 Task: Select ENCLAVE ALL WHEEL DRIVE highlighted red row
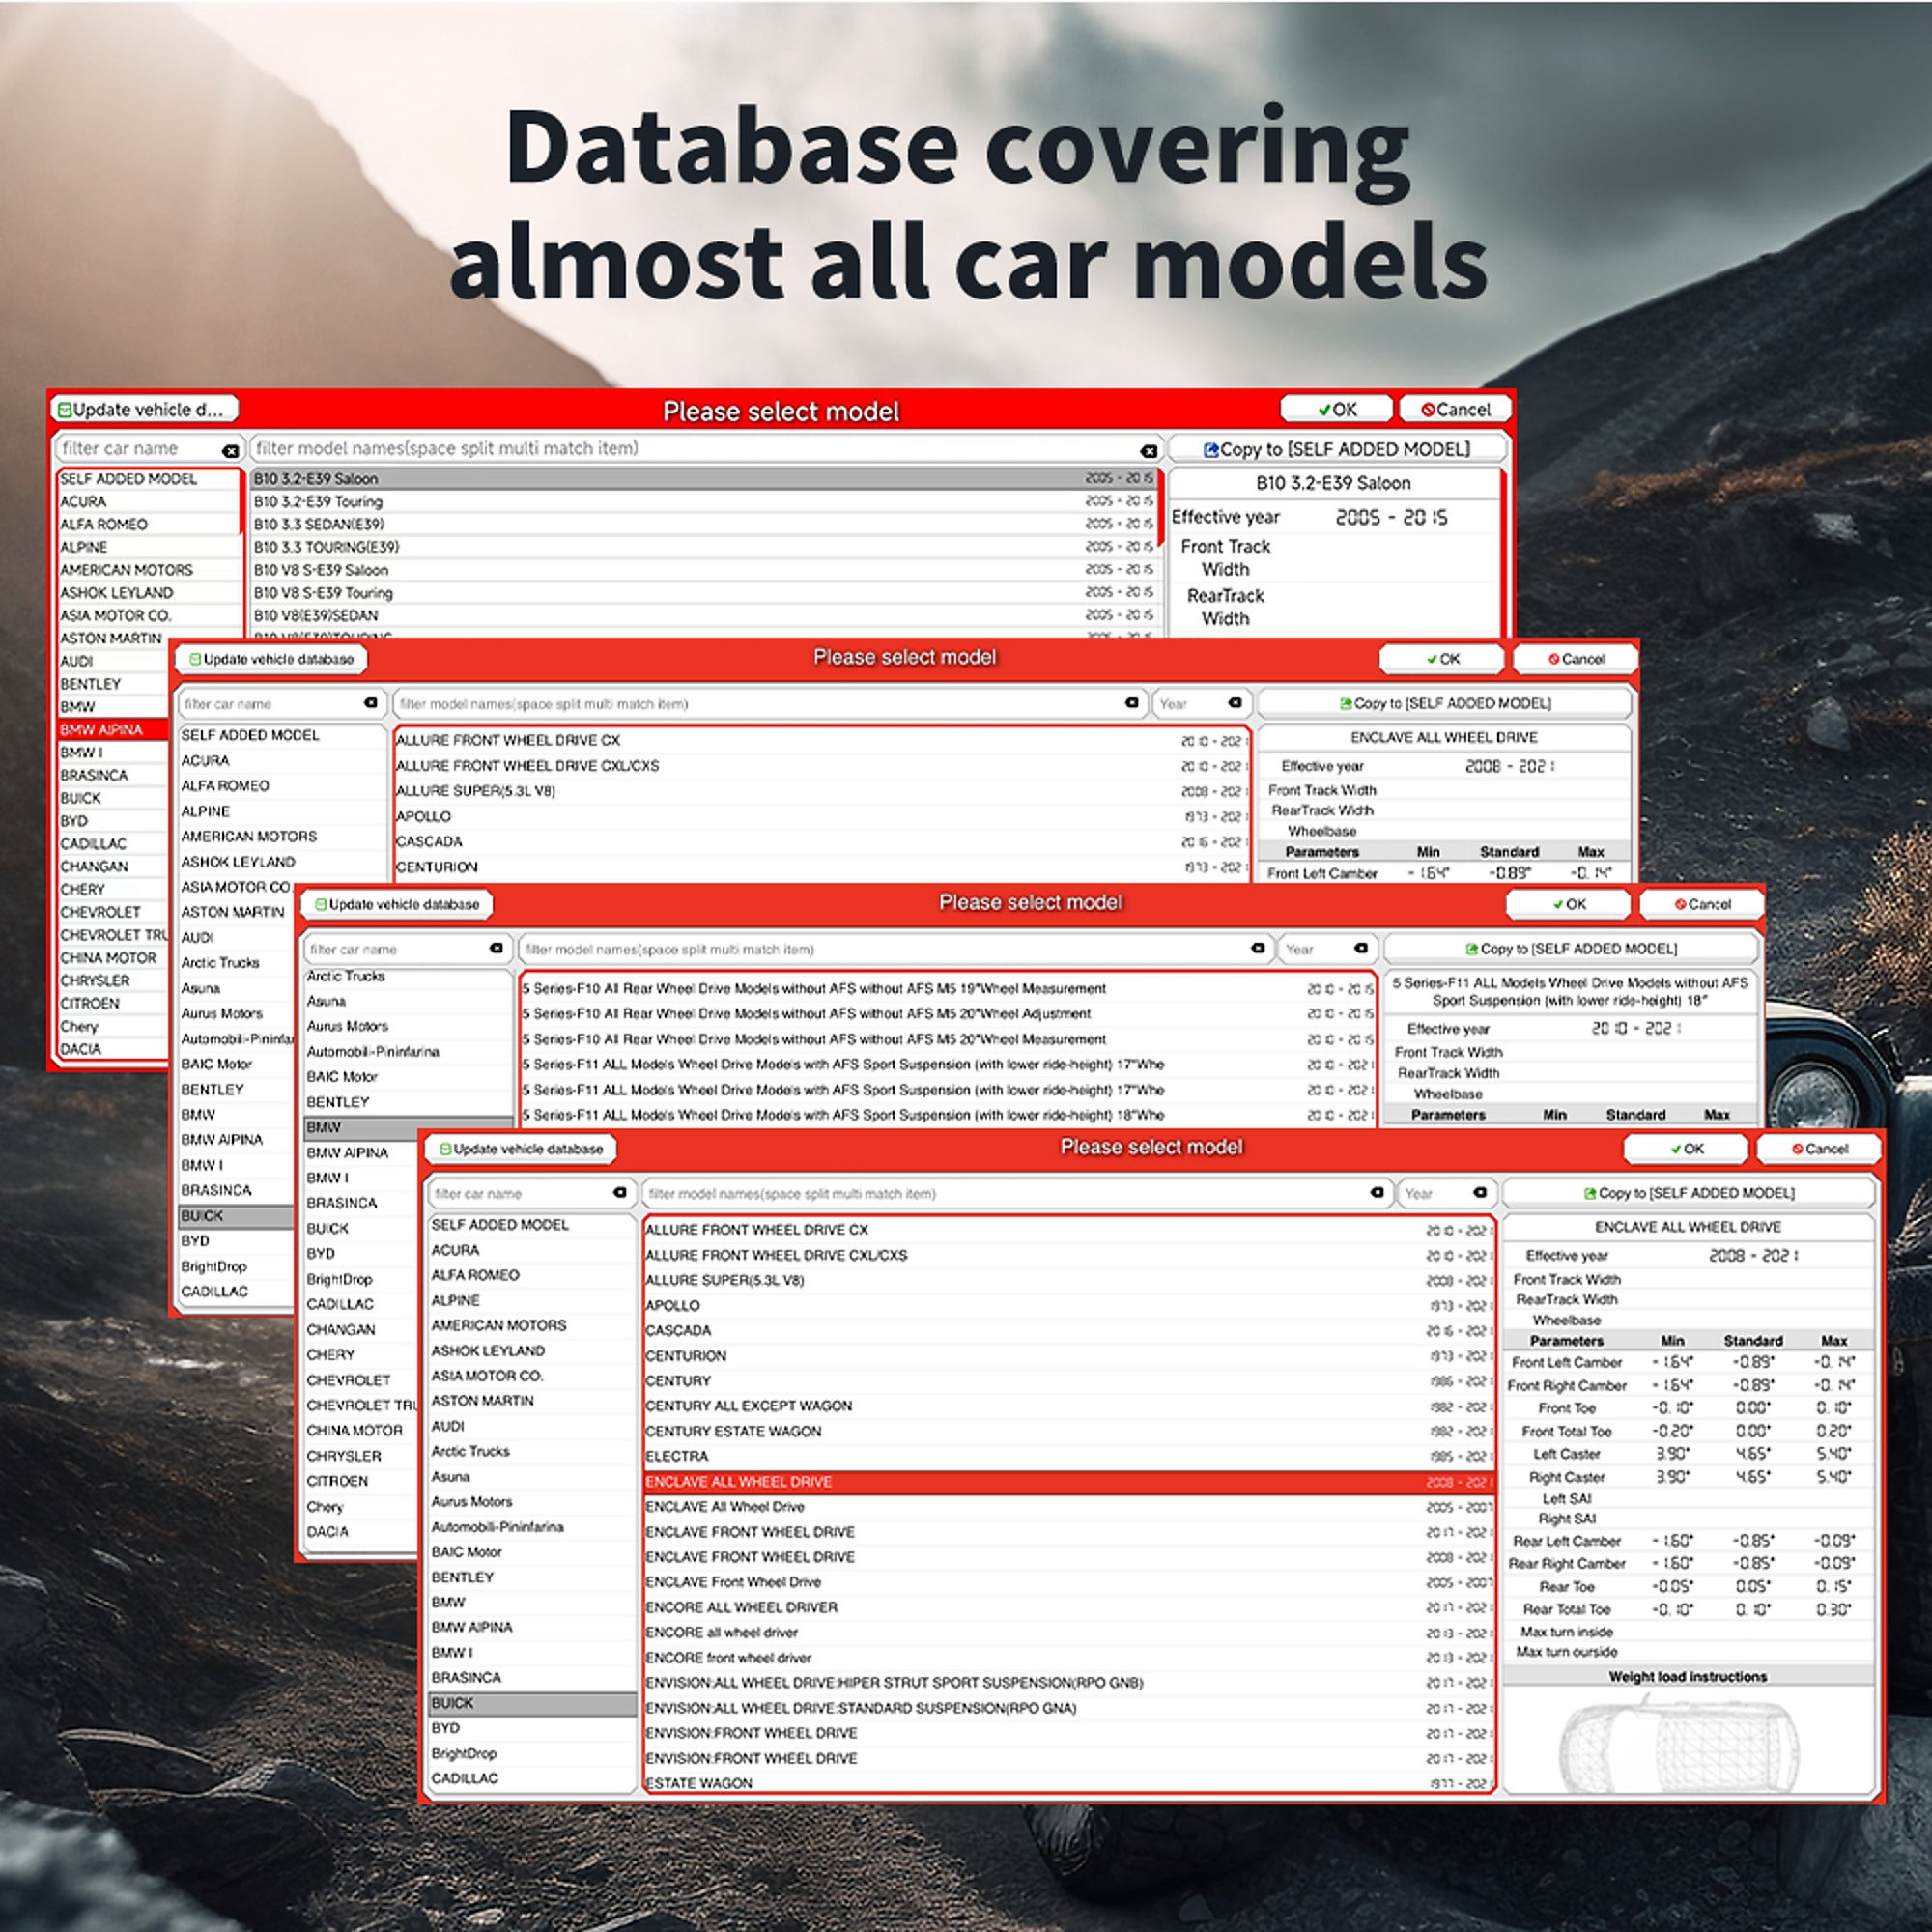[1068, 1481]
